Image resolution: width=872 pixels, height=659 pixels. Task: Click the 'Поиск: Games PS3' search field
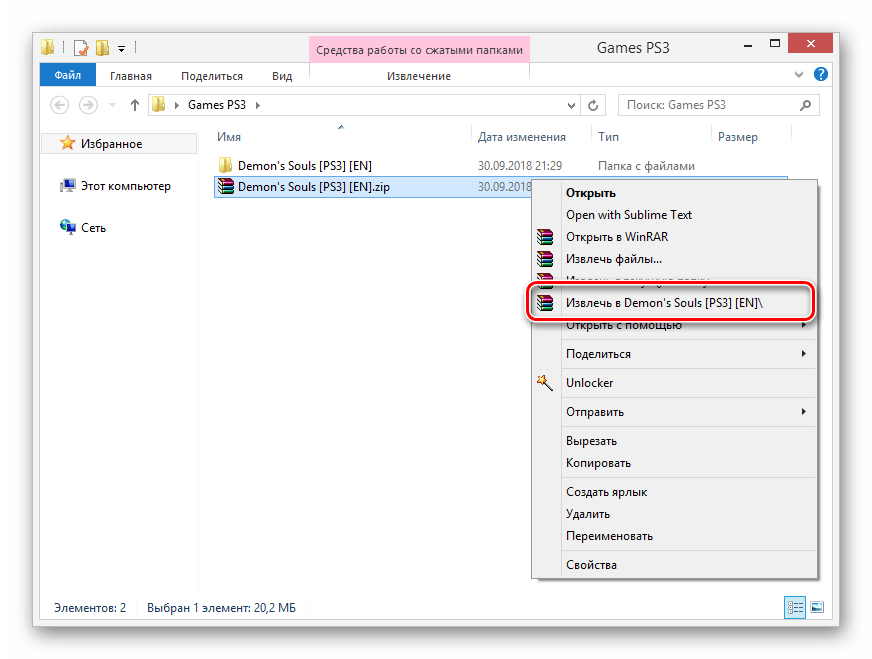pyautogui.click(x=708, y=105)
